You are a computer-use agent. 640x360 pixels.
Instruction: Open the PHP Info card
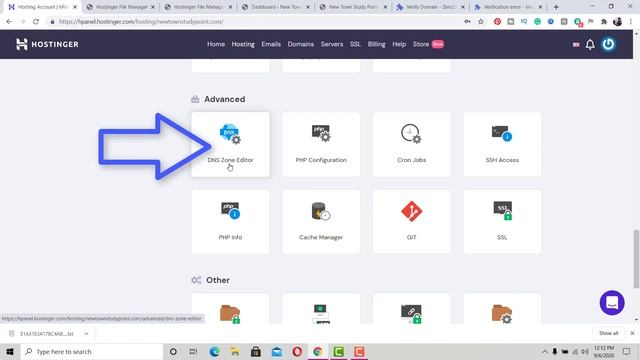[x=230, y=222]
